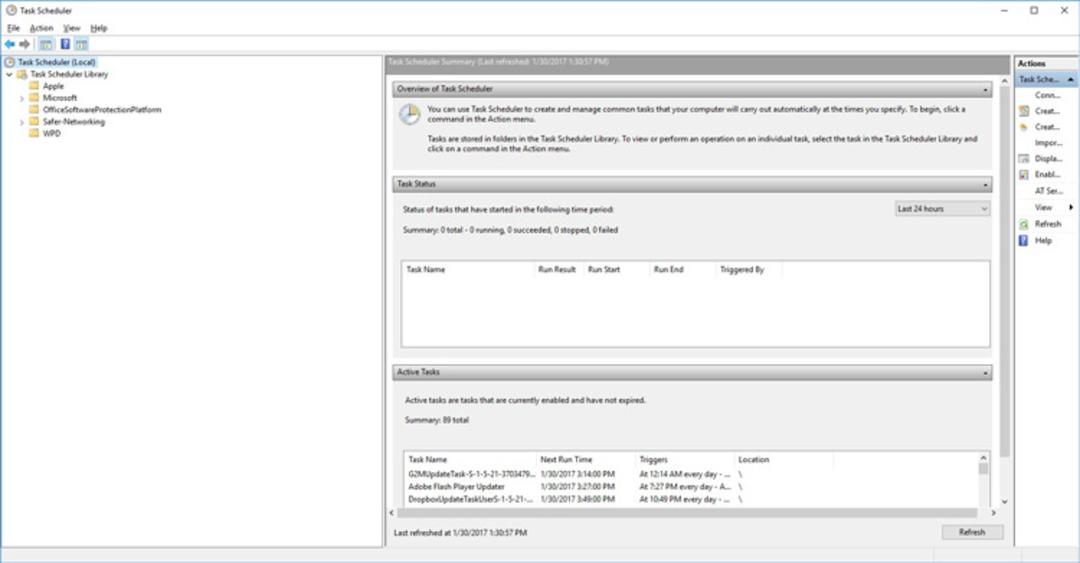1080x563 pixels.
Task: Click the Forward arrow toolbar icon
Action: pos(25,44)
